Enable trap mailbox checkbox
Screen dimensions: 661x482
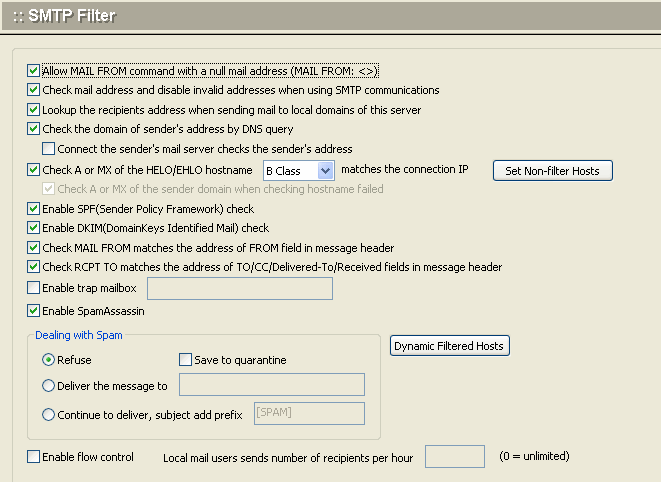pyautogui.click(x=34, y=288)
